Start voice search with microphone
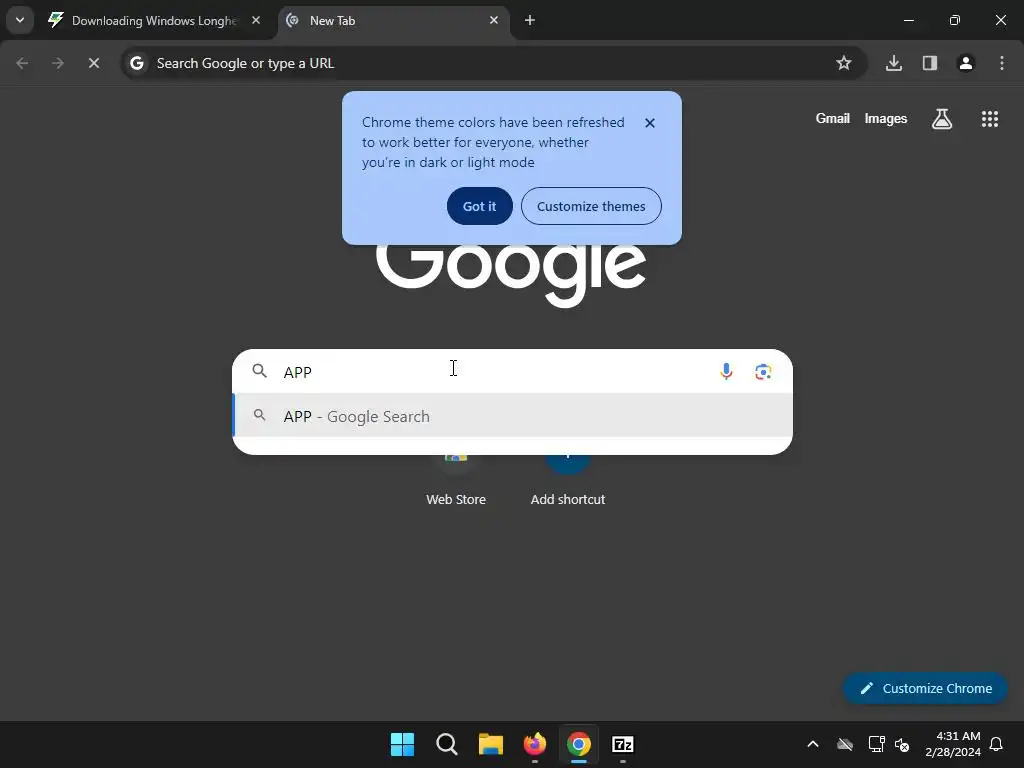 tap(726, 372)
